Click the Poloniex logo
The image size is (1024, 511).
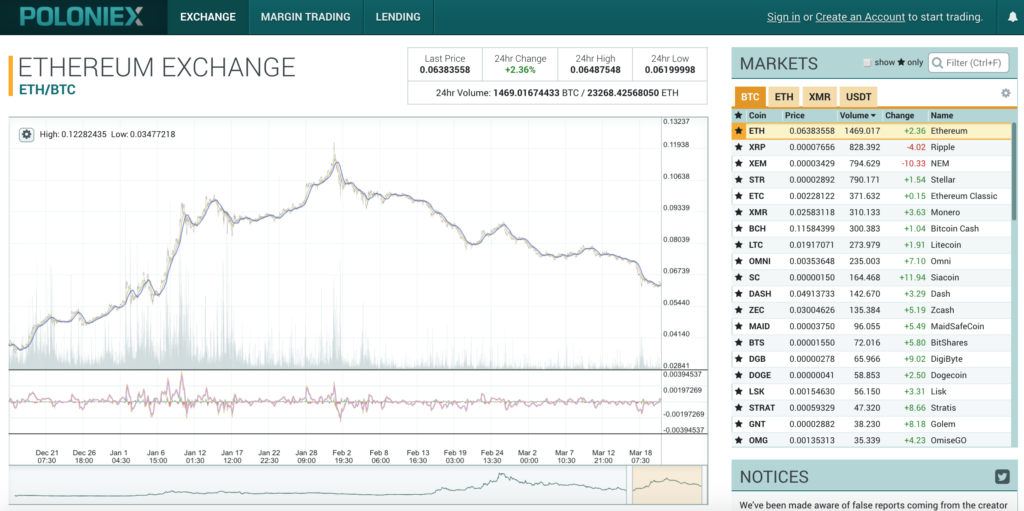[81, 17]
